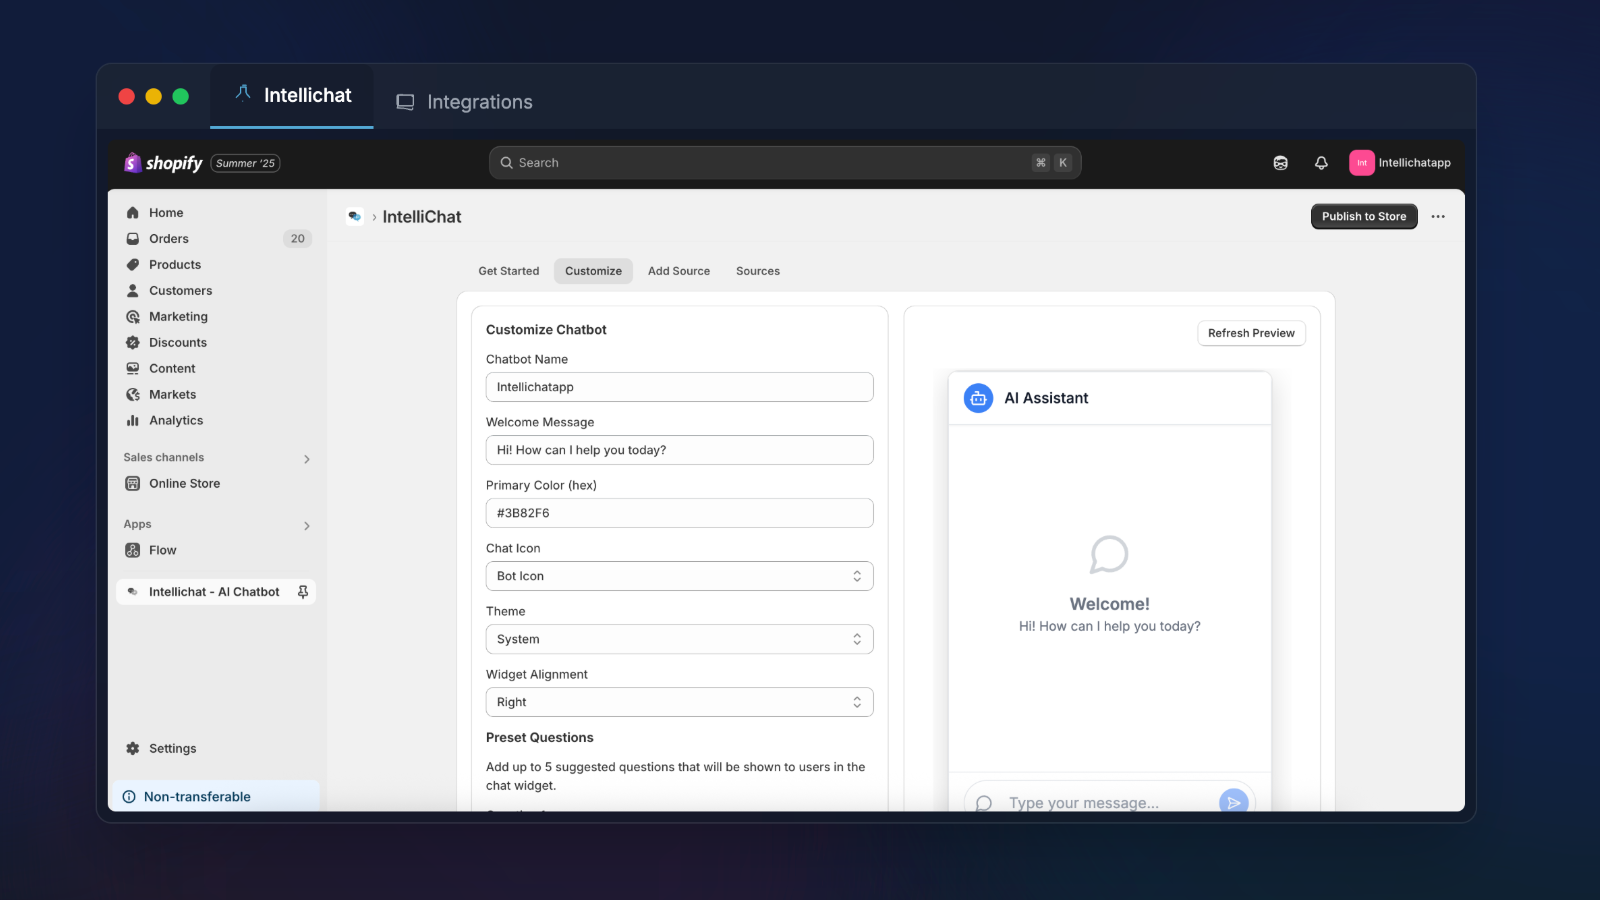Click the Orders inbox icon

132,239
